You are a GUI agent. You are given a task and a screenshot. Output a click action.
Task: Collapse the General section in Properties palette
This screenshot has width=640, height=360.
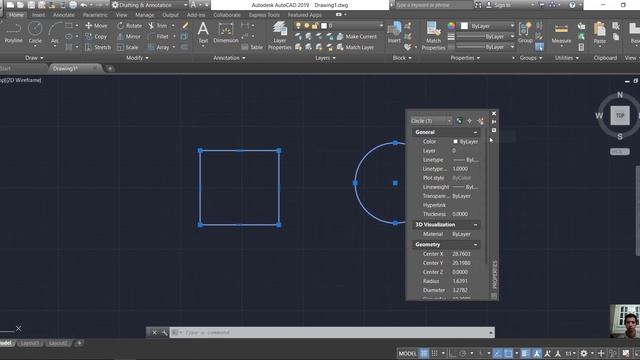click(x=476, y=132)
